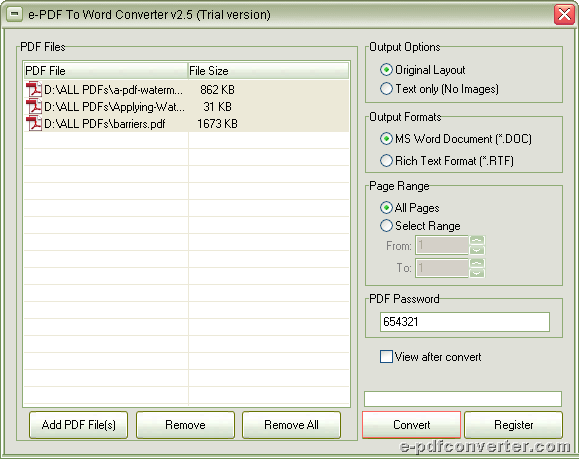Choose Text only (No Images) output
Screen dimensions: 579x459
point(386,89)
